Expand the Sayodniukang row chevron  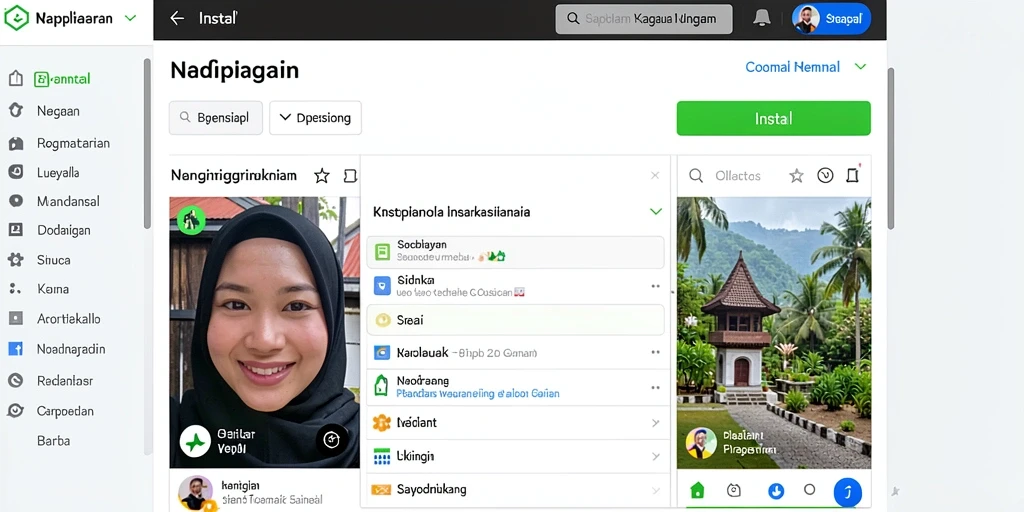[655, 489]
